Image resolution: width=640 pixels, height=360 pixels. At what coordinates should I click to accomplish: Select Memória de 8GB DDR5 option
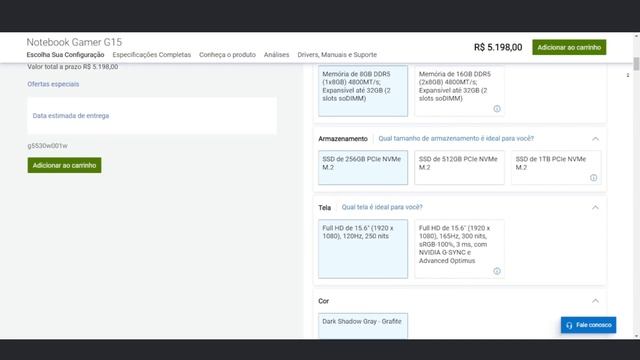pos(363,91)
